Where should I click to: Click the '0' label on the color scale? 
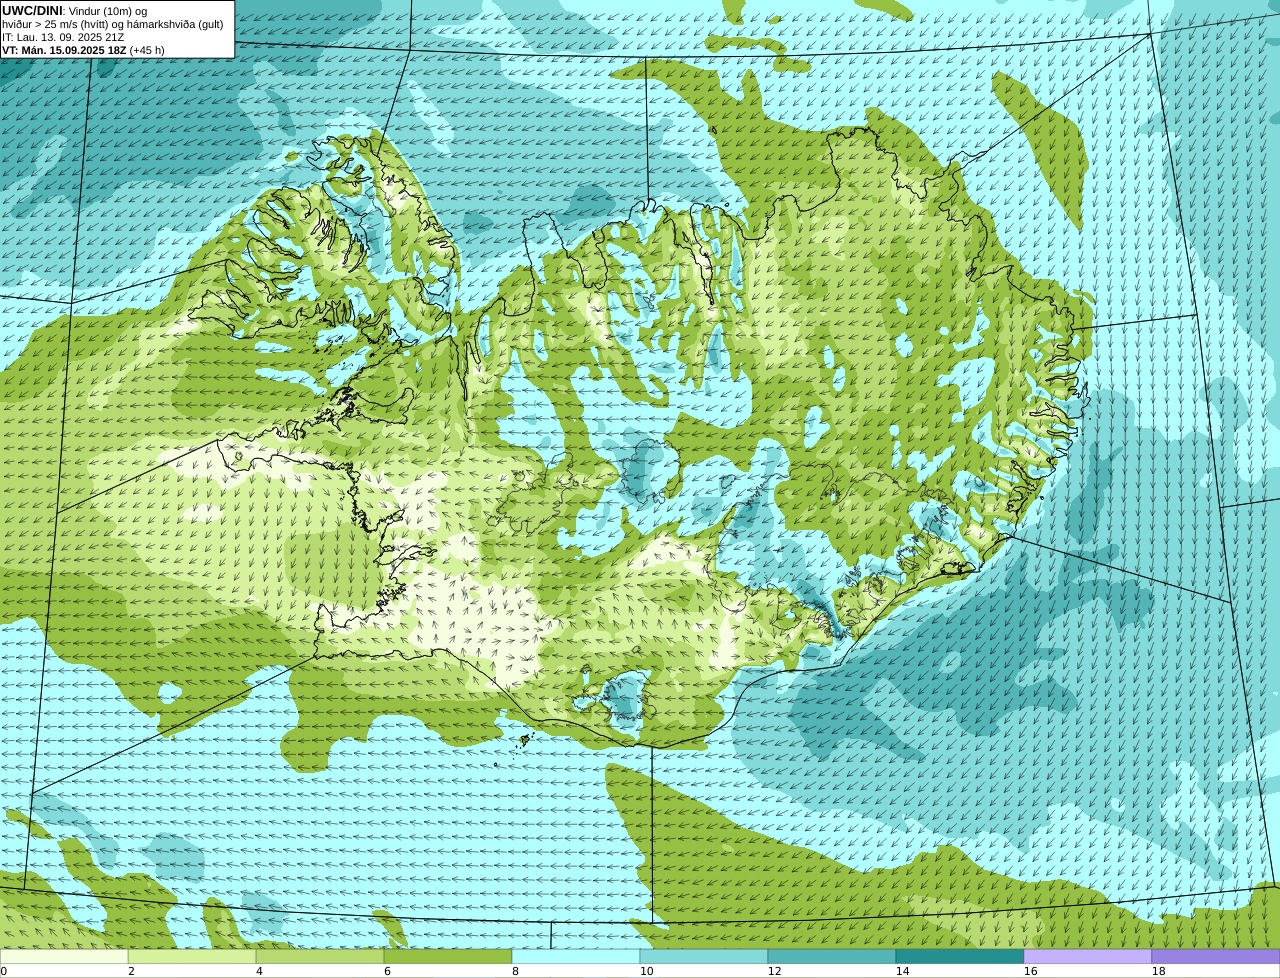[x=3, y=971]
